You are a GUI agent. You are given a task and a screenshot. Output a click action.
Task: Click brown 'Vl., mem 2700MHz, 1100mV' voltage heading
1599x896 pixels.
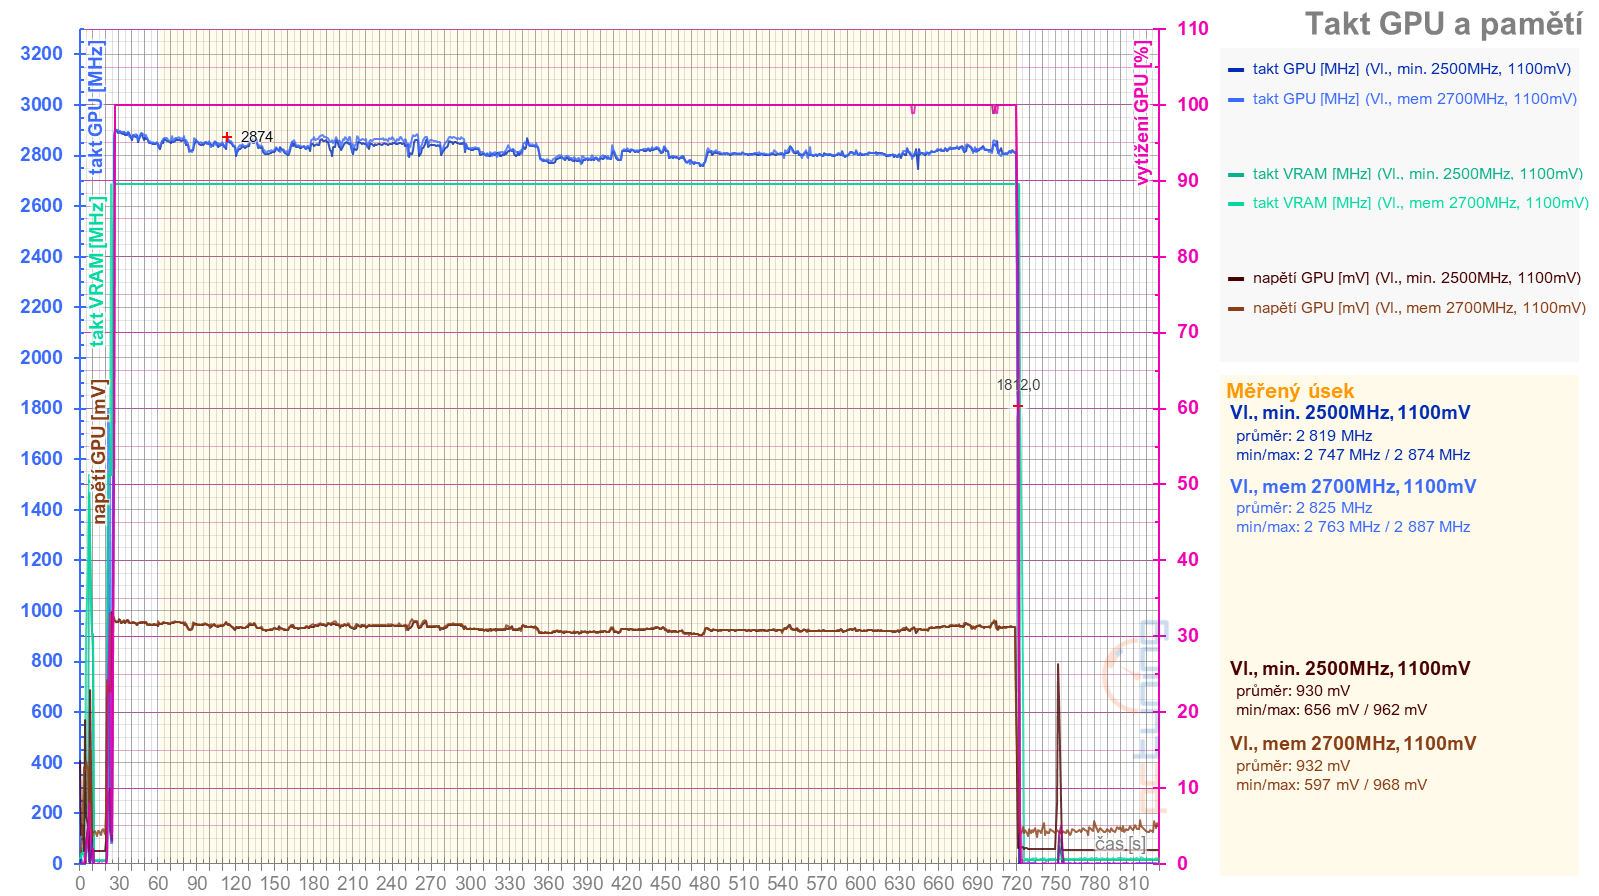pyautogui.click(x=1353, y=744)
